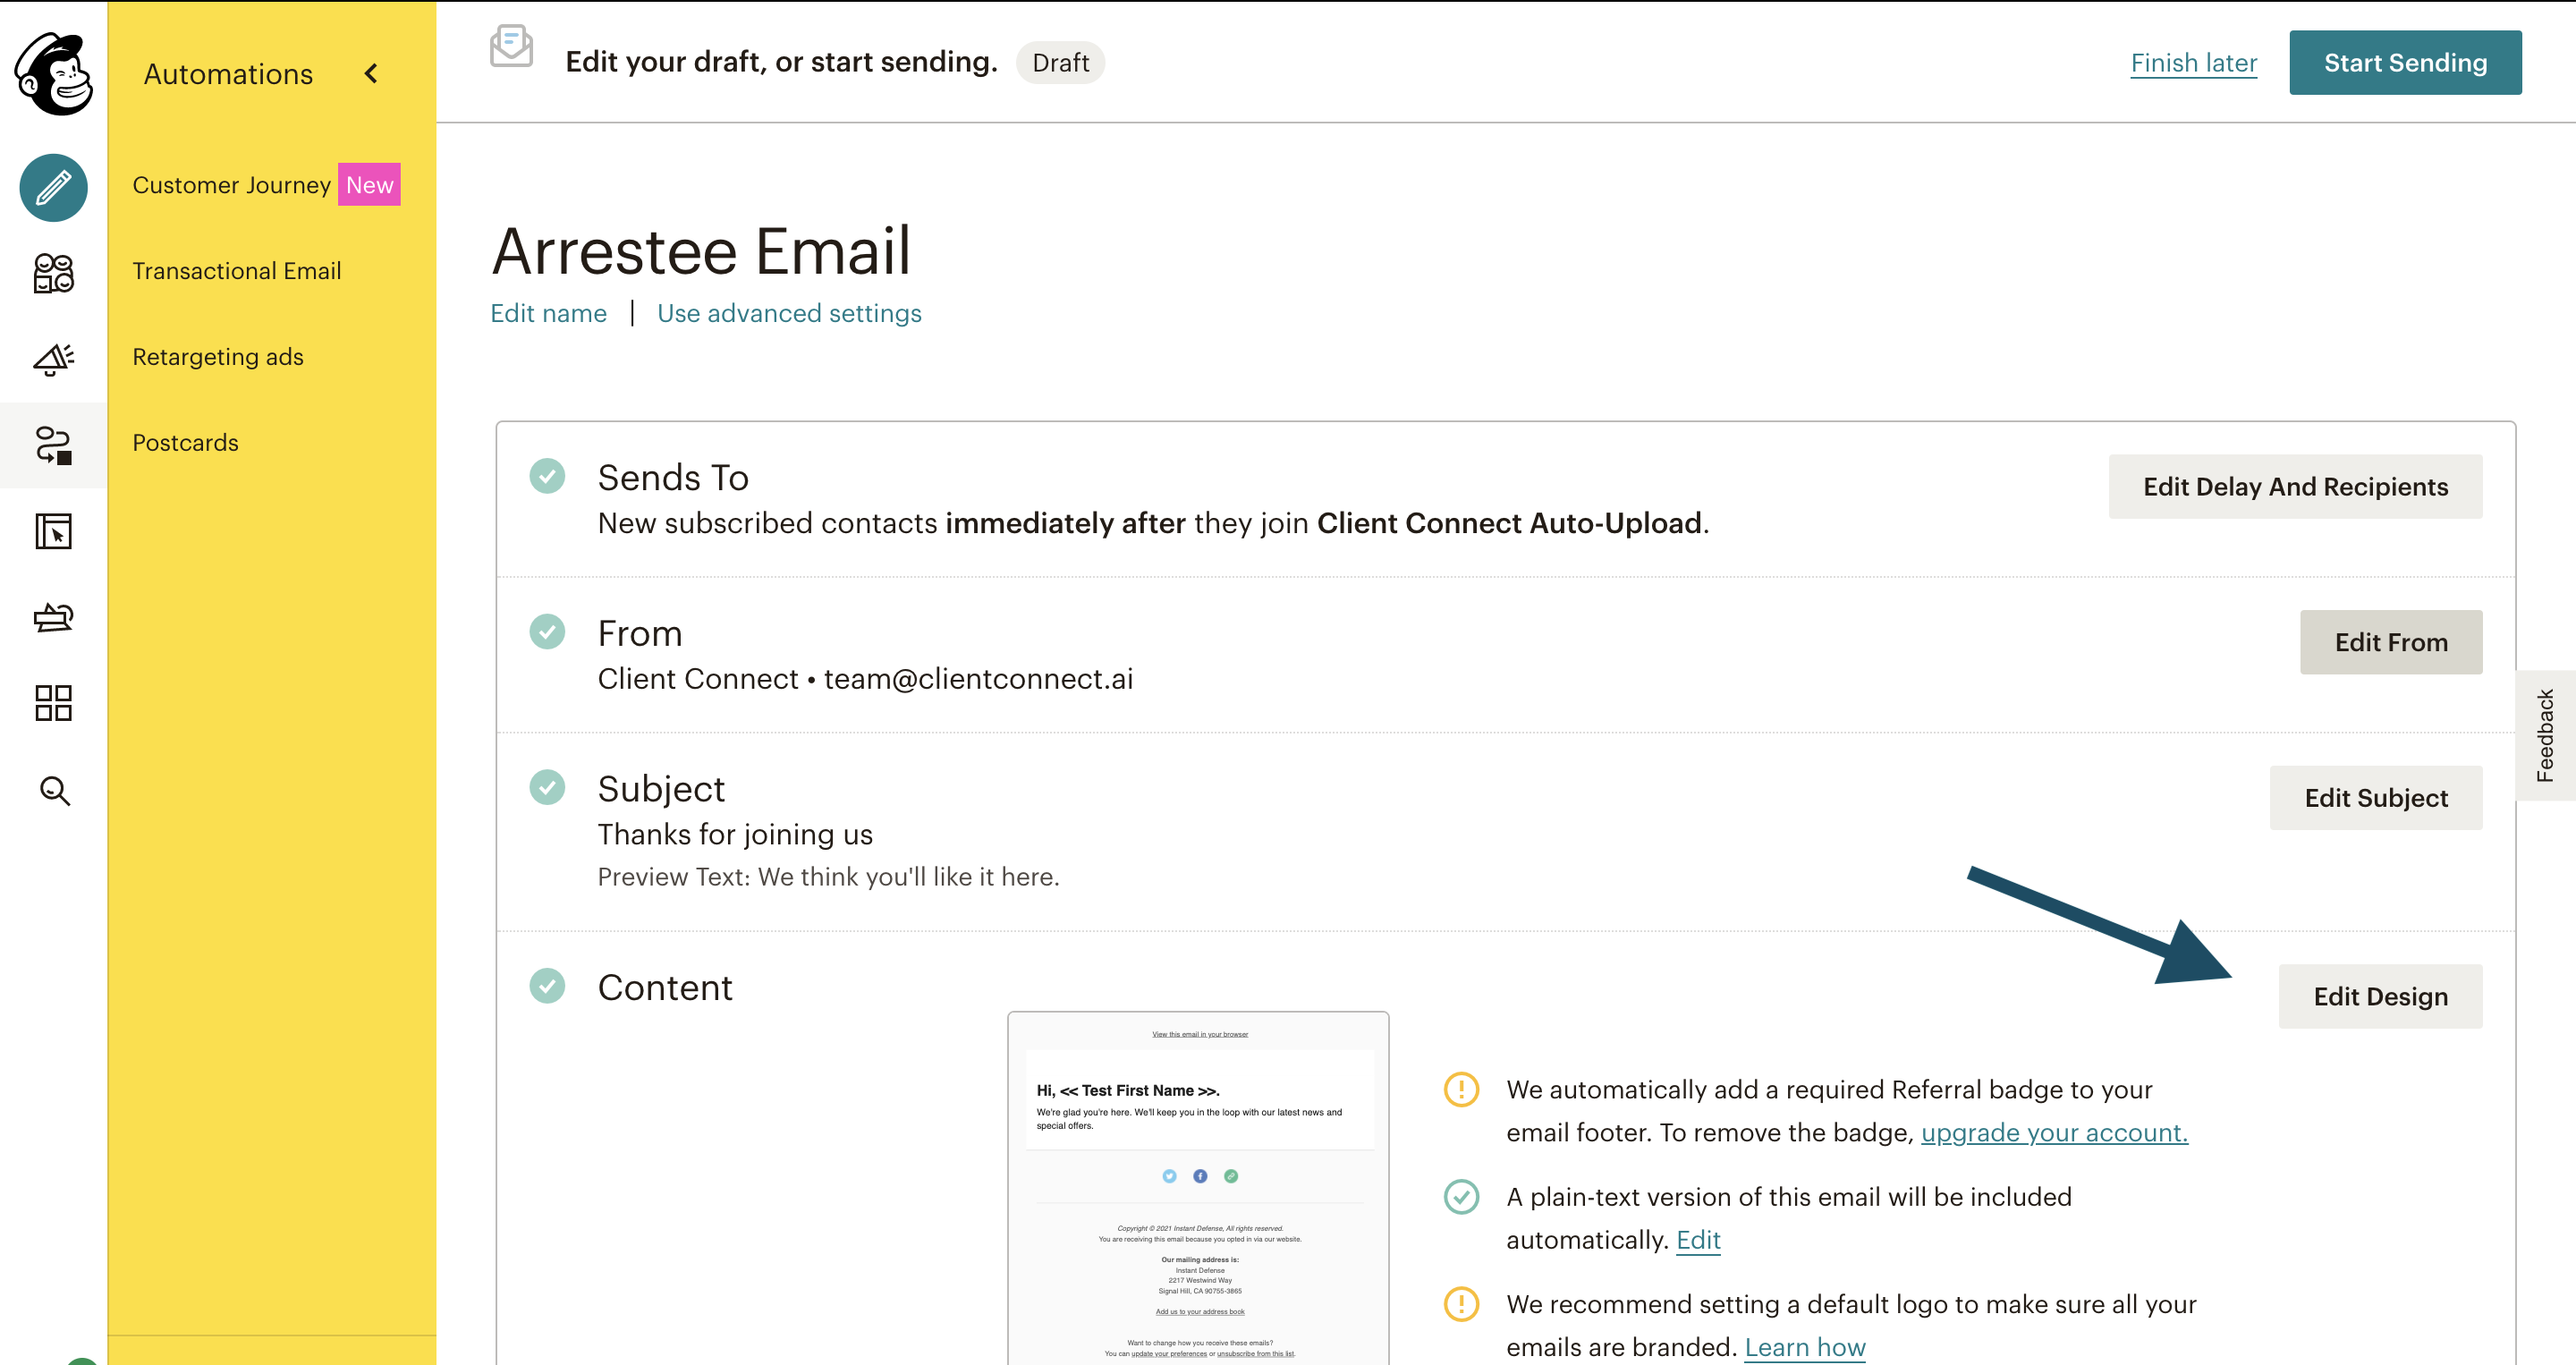Open Postcards menu item

tap(185, 443)
